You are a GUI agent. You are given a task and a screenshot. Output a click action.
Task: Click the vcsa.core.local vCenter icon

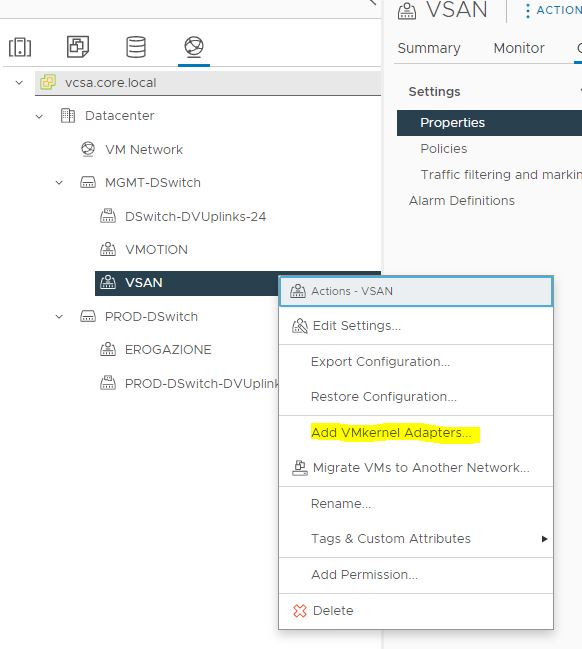coord(48,82)
